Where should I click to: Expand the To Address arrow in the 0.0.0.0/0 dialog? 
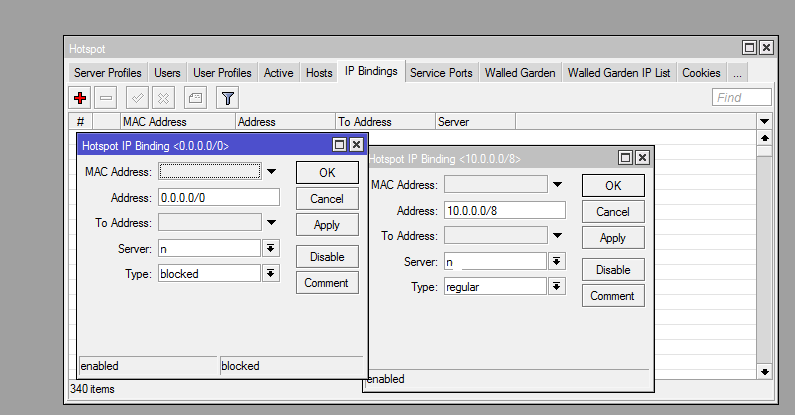point(271,222)
